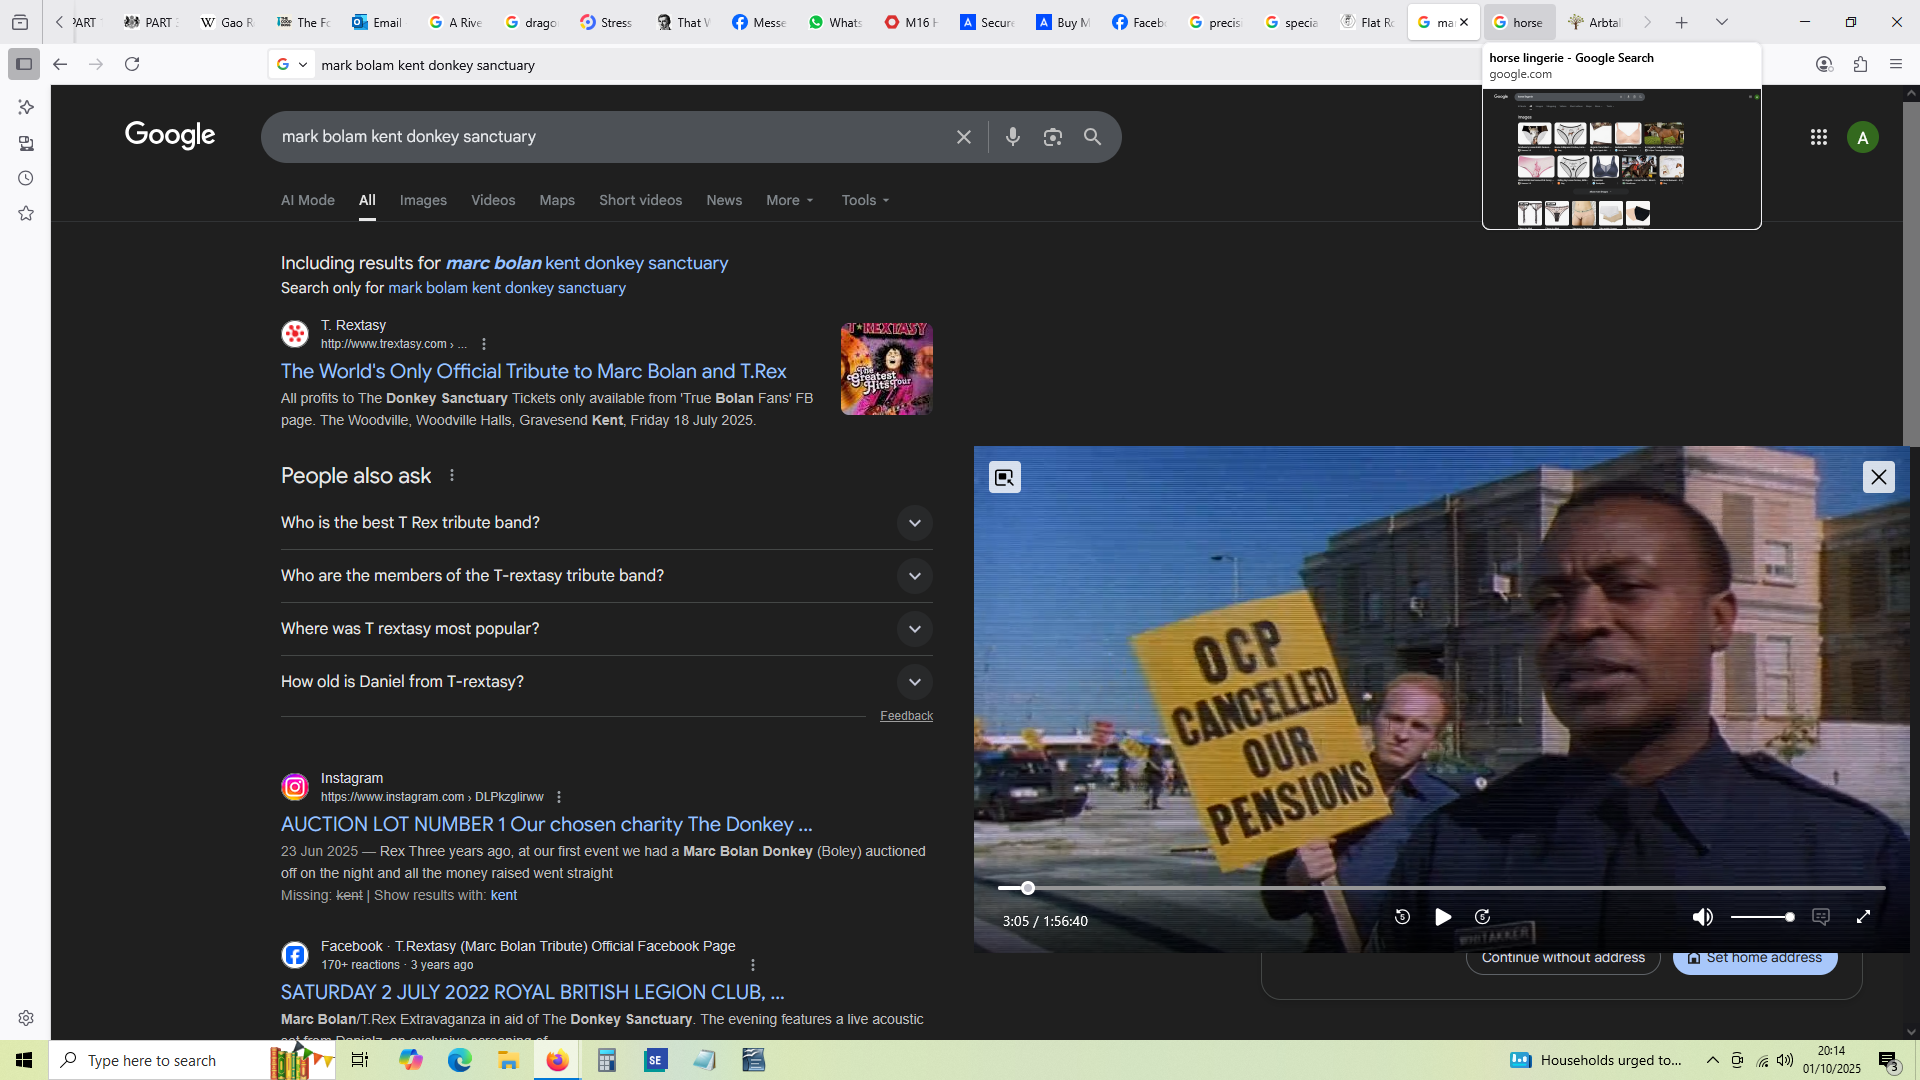This screenshot has width=1920, height=1080.
Task: Click the picture-in-picture video icon
Action: click(1004, 477)
